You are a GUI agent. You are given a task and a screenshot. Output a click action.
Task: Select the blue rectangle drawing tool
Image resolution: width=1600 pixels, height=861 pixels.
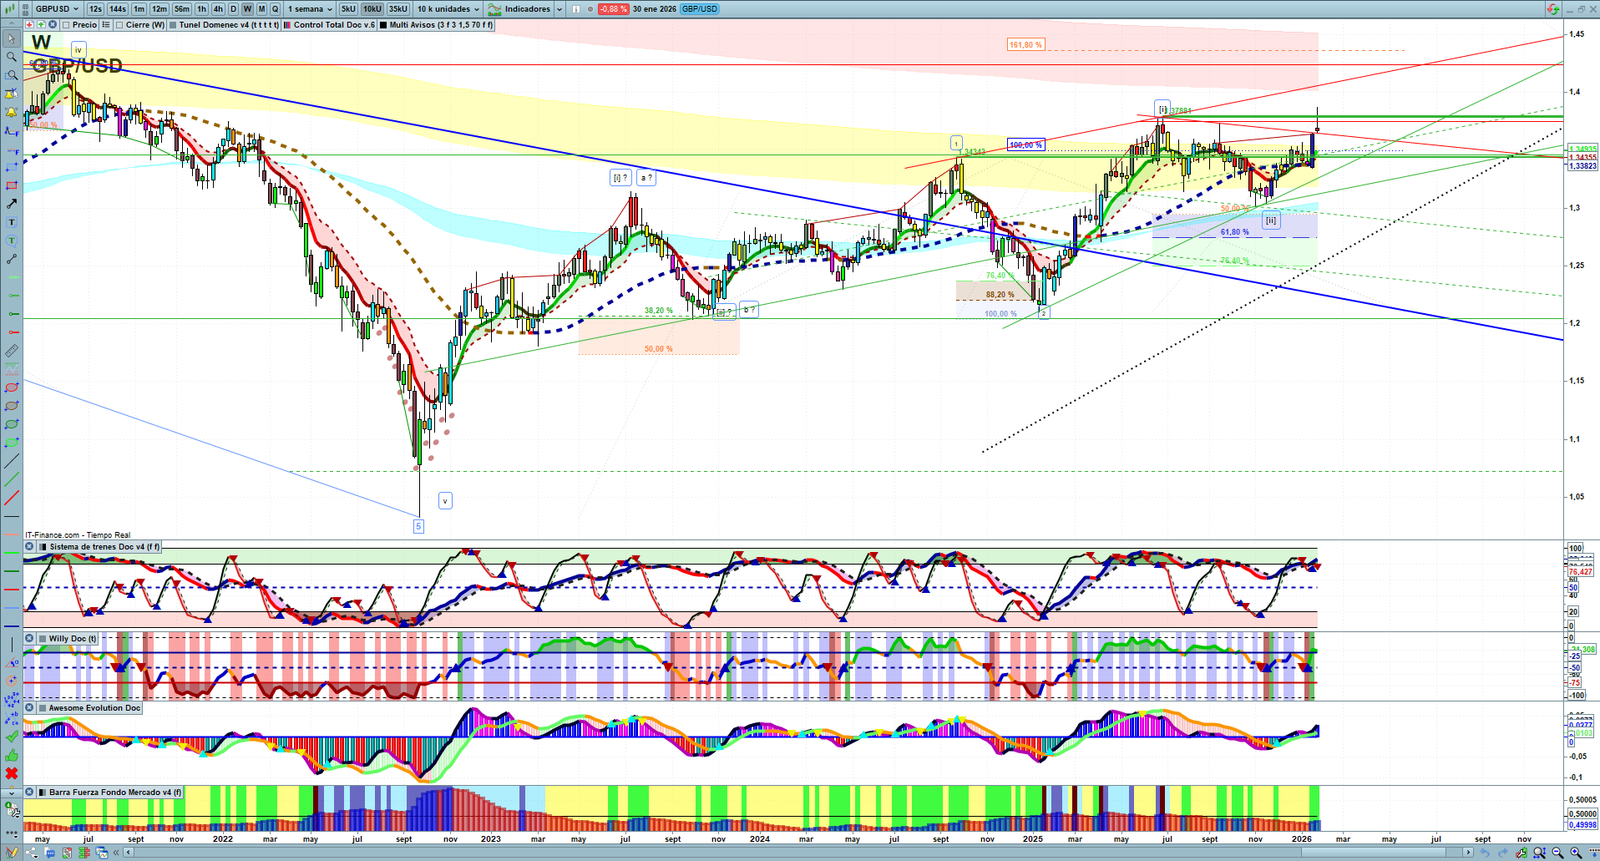pyautogui.click(x=12, y=168)
